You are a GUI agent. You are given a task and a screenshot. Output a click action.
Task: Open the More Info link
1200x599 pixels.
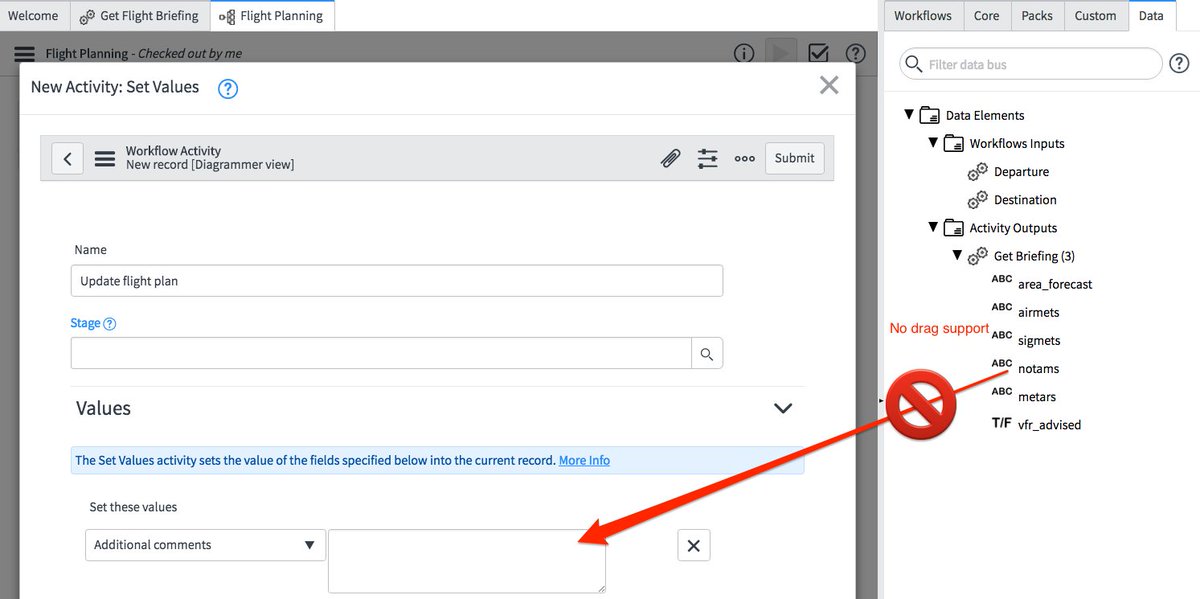pyautogui.click(x=584, y=460)
